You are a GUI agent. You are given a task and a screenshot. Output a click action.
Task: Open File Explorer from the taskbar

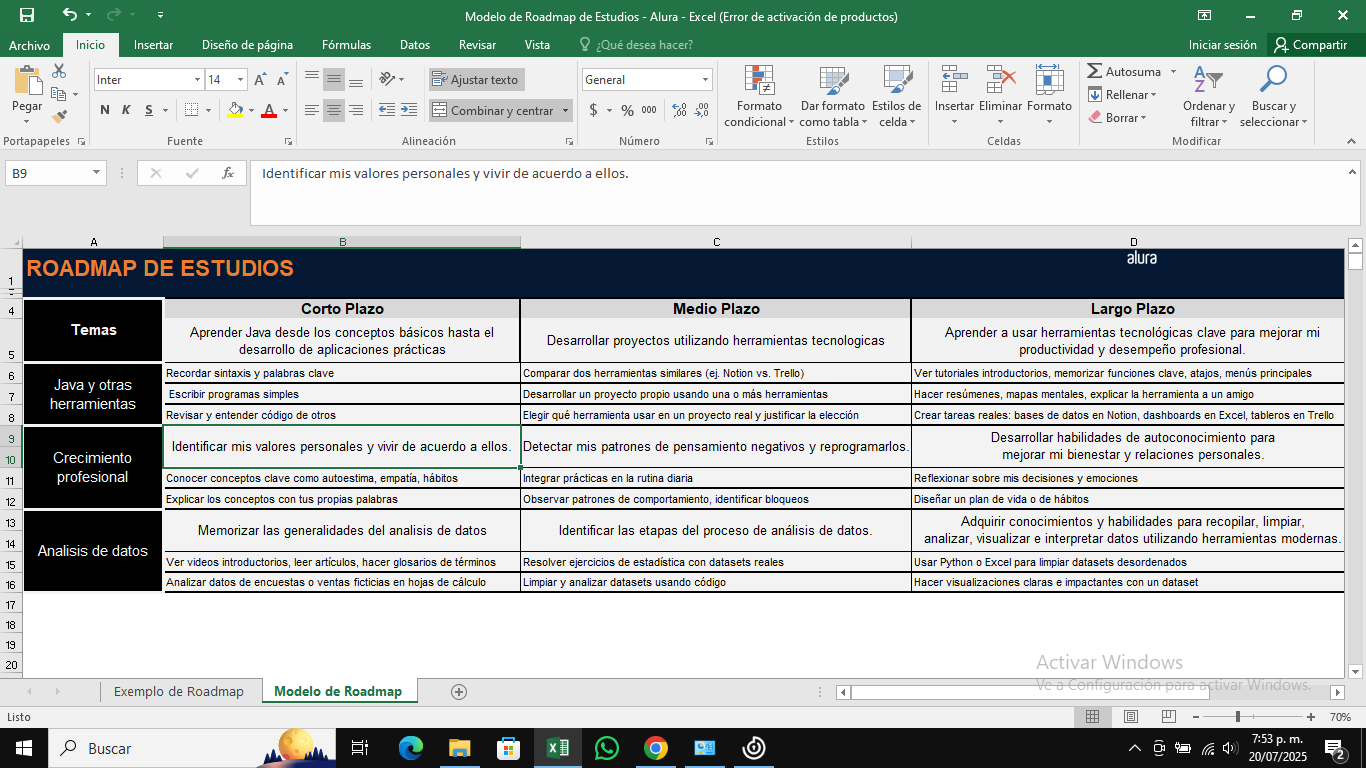click(460, 748)
